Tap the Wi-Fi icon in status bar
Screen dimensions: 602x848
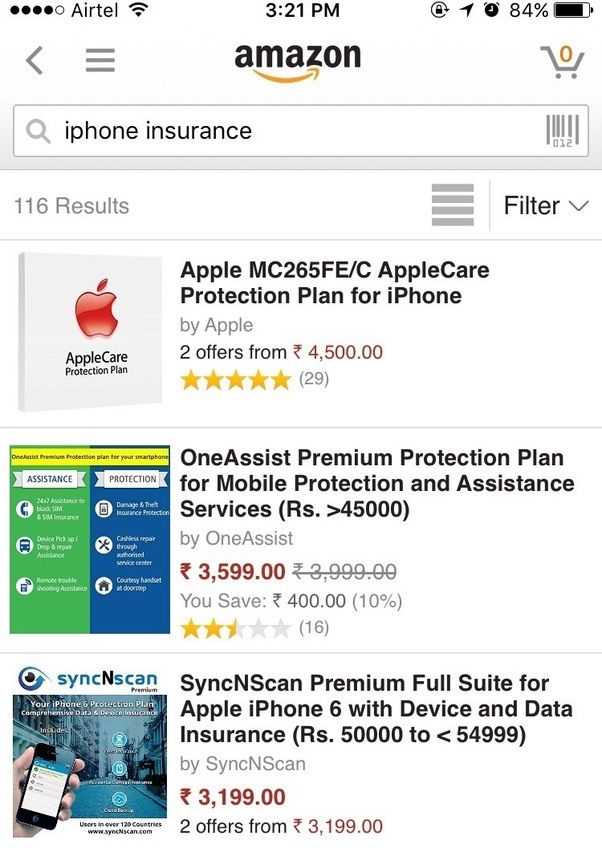[x=139, y=12]
